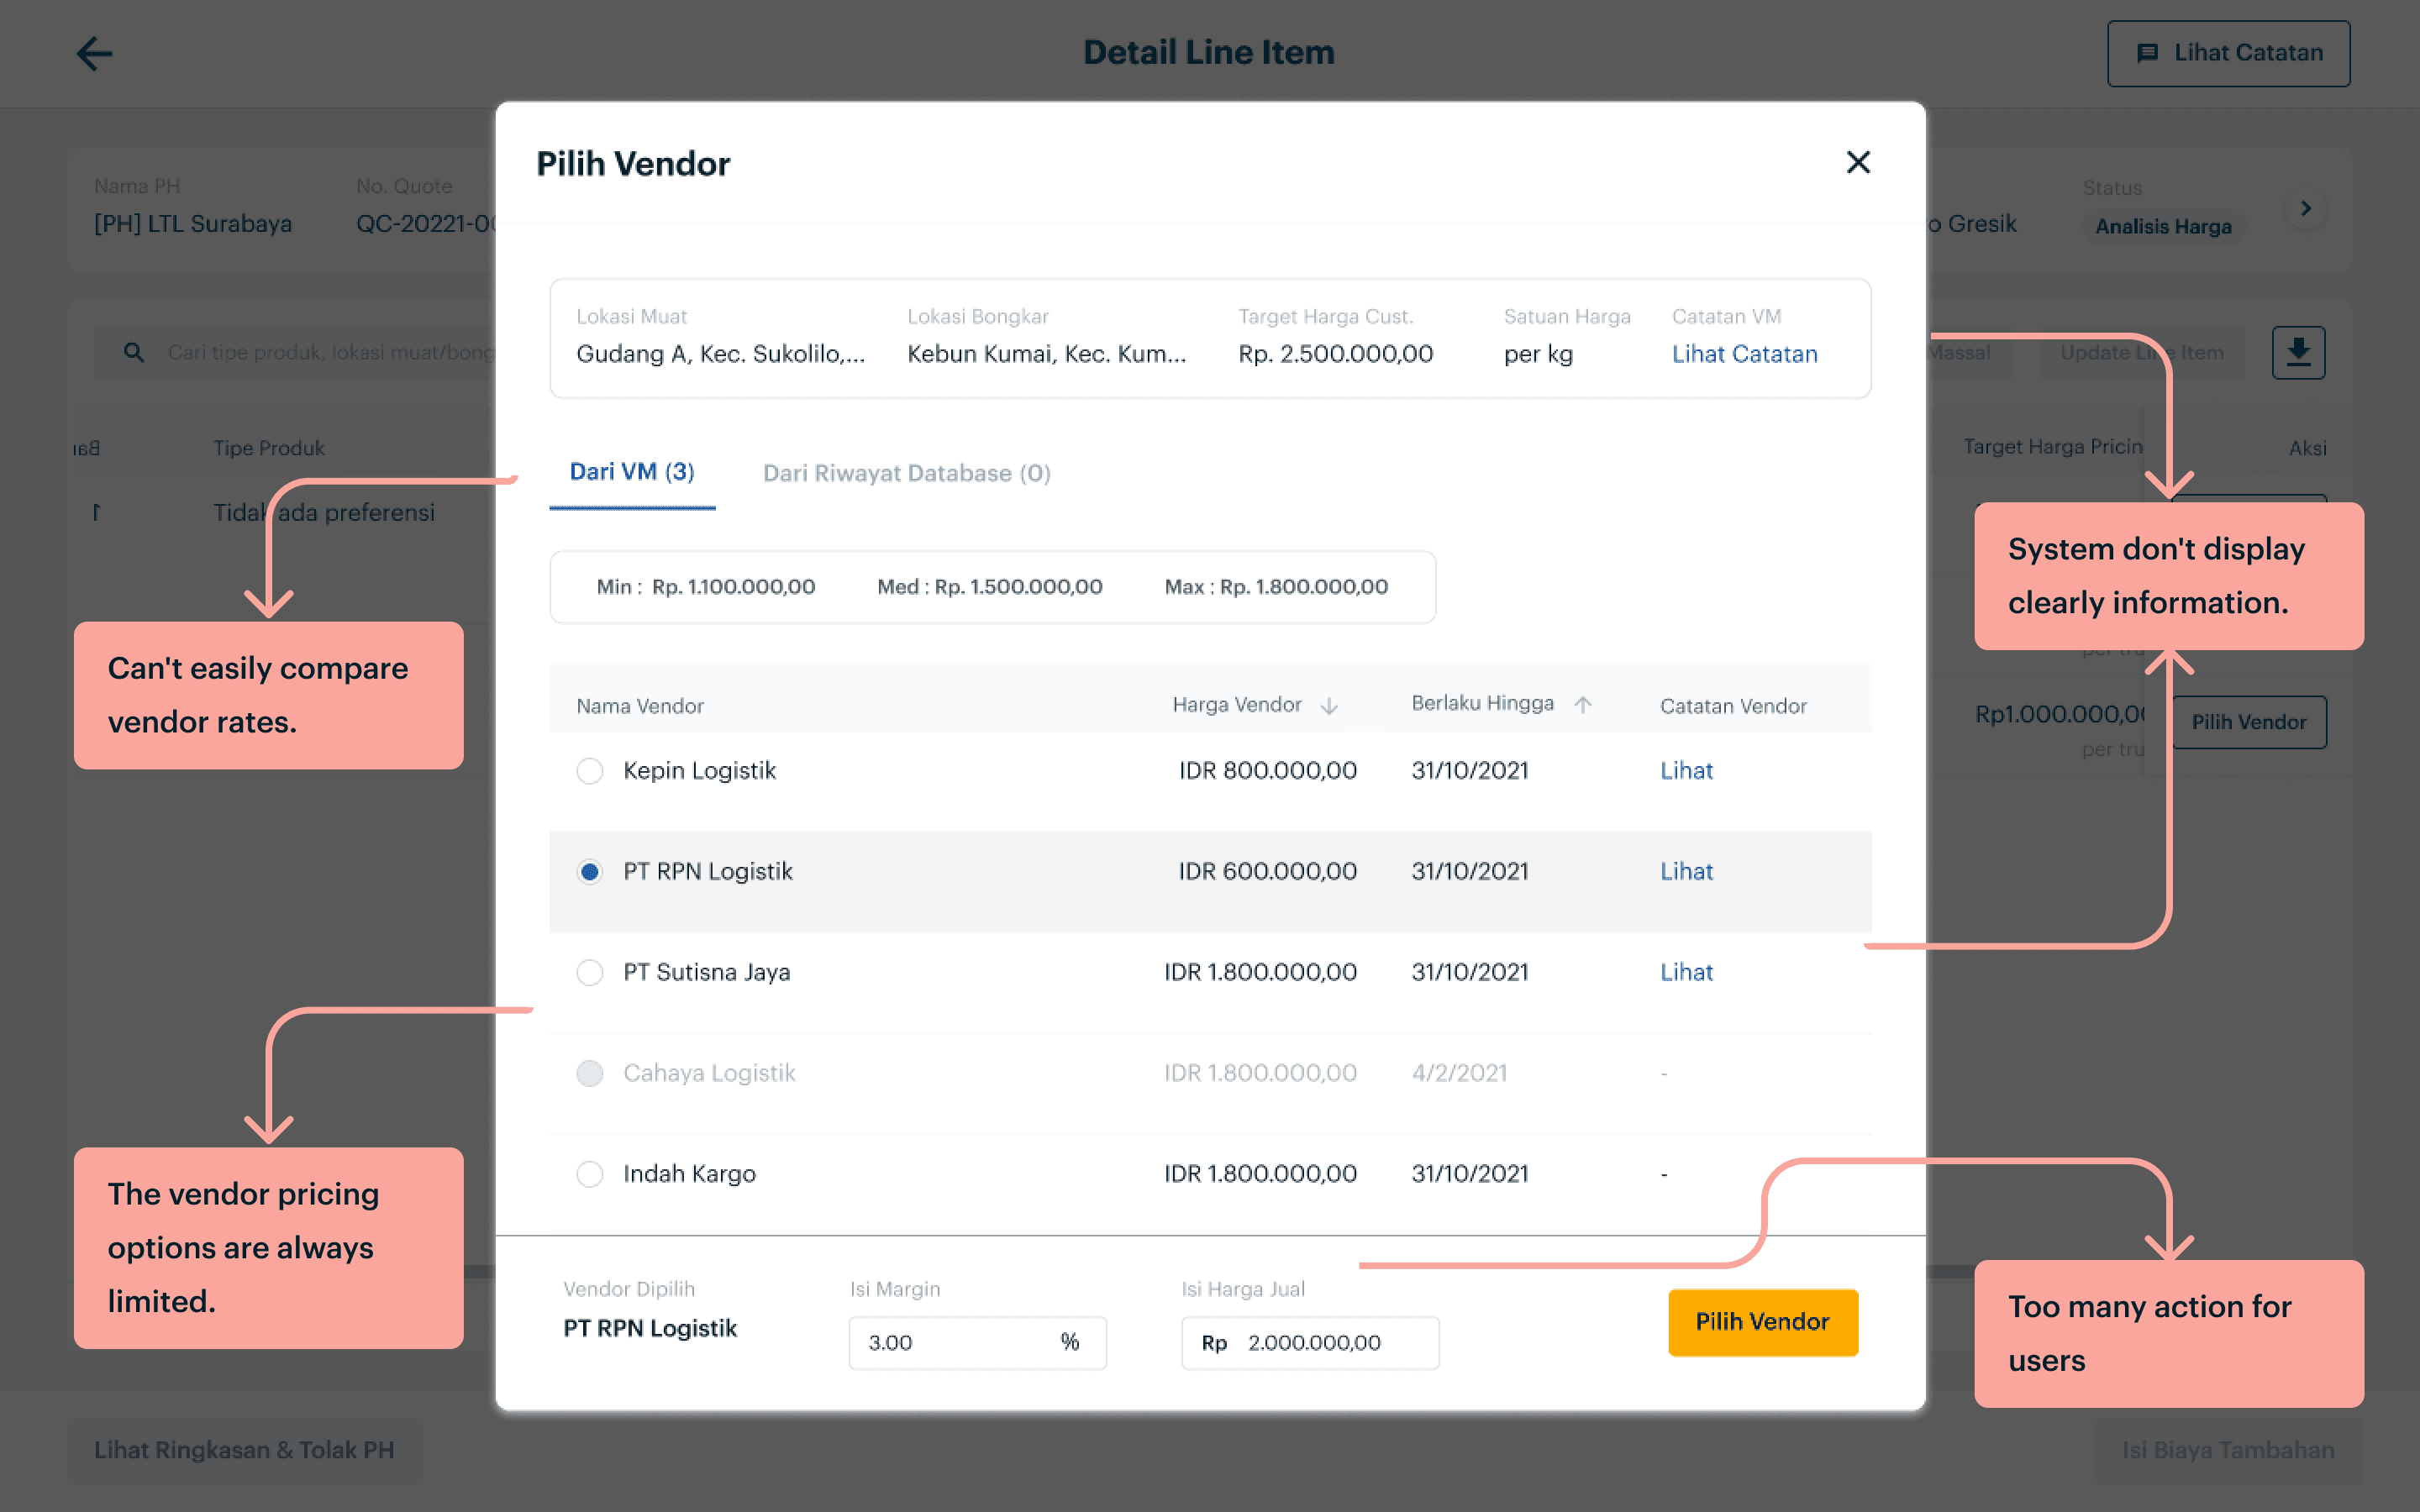The image size is (2420, 1512).
Task: Switch to Dari VM (3) tab
Action: coord(631,472)
